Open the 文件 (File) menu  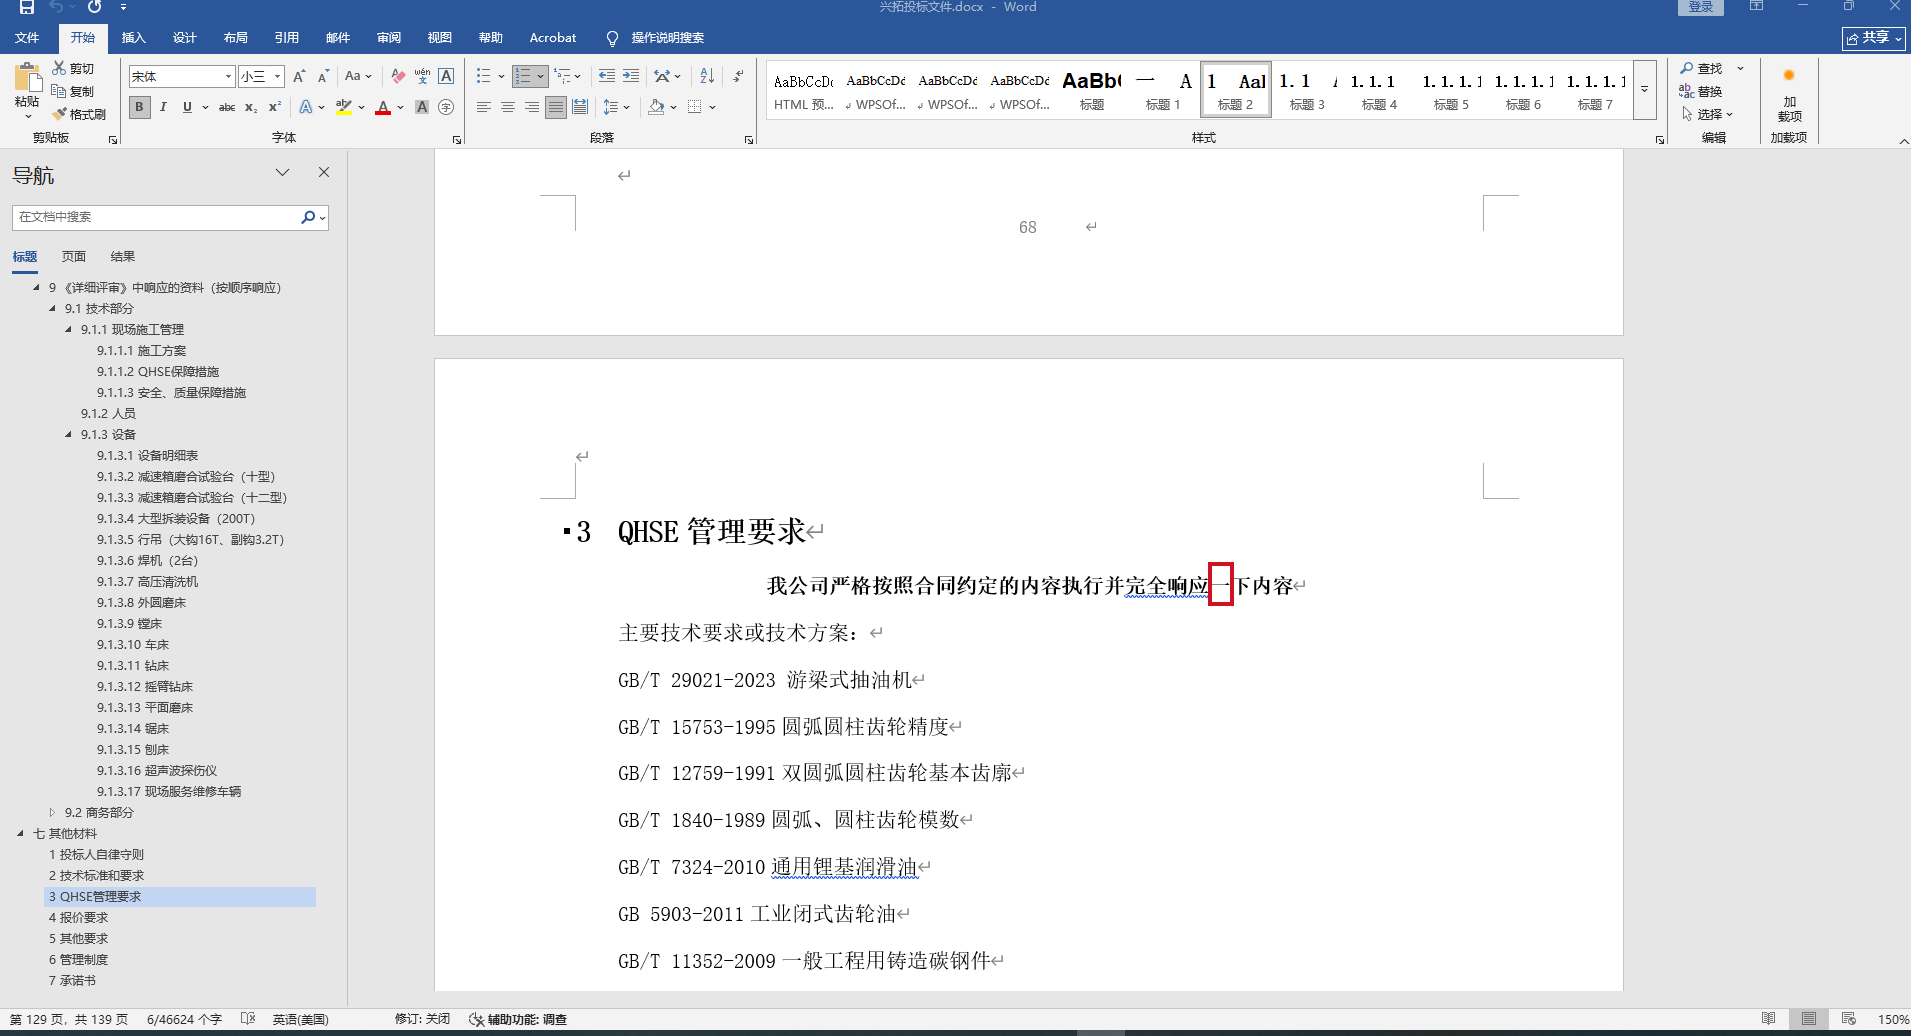[27, 38]
